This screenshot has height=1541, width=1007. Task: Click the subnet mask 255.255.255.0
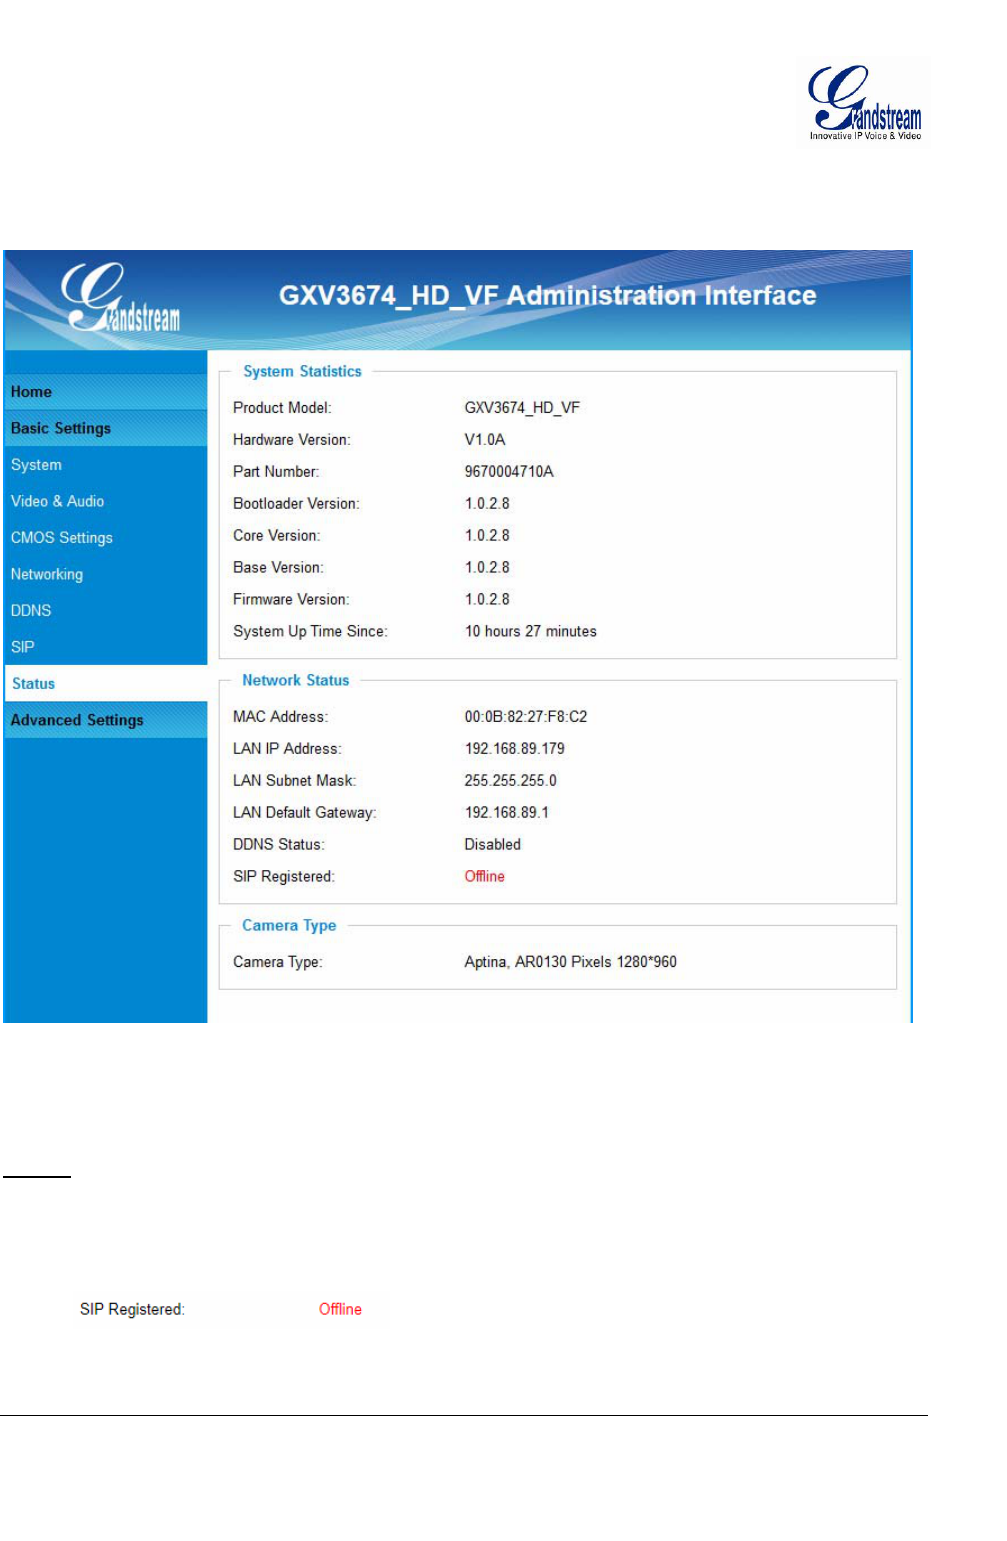coord(511,781)
